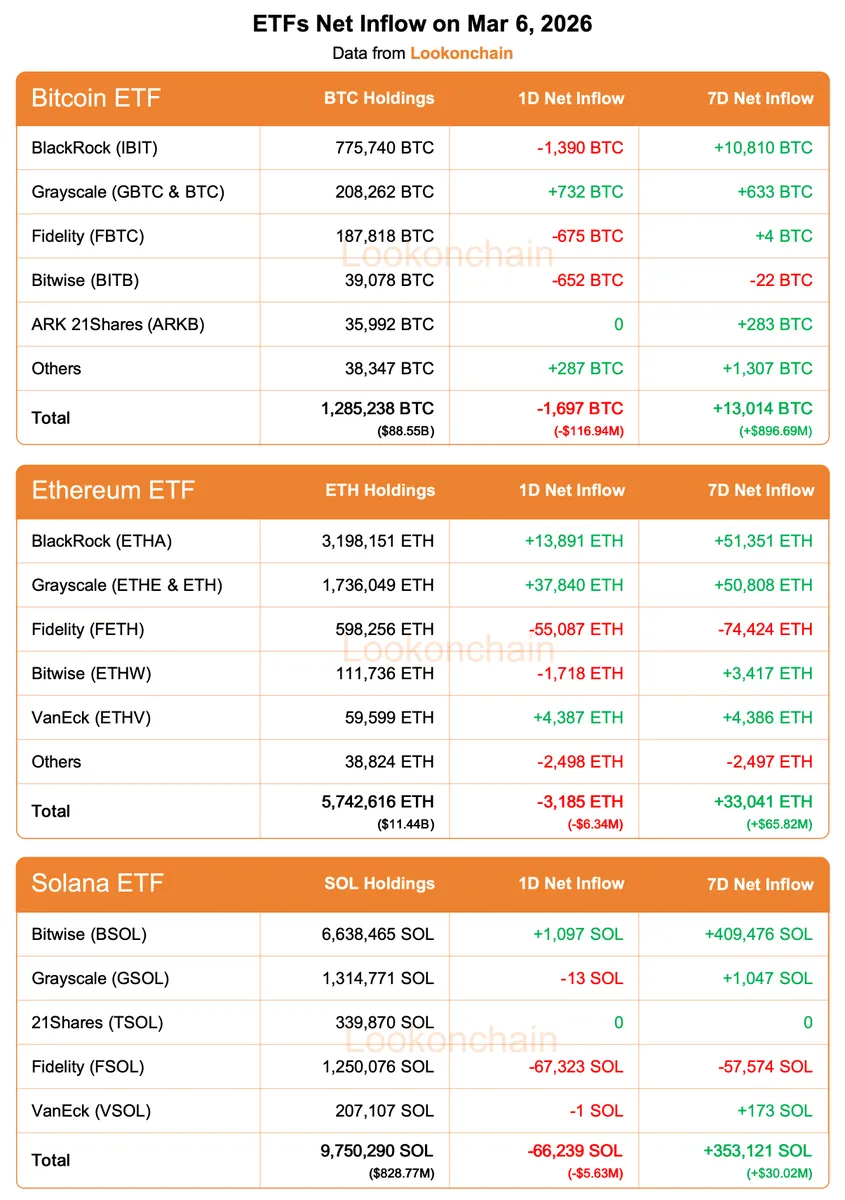
Task: Click the +409,476 SOL 7D inflow value
Action: (x=758, y=934)
